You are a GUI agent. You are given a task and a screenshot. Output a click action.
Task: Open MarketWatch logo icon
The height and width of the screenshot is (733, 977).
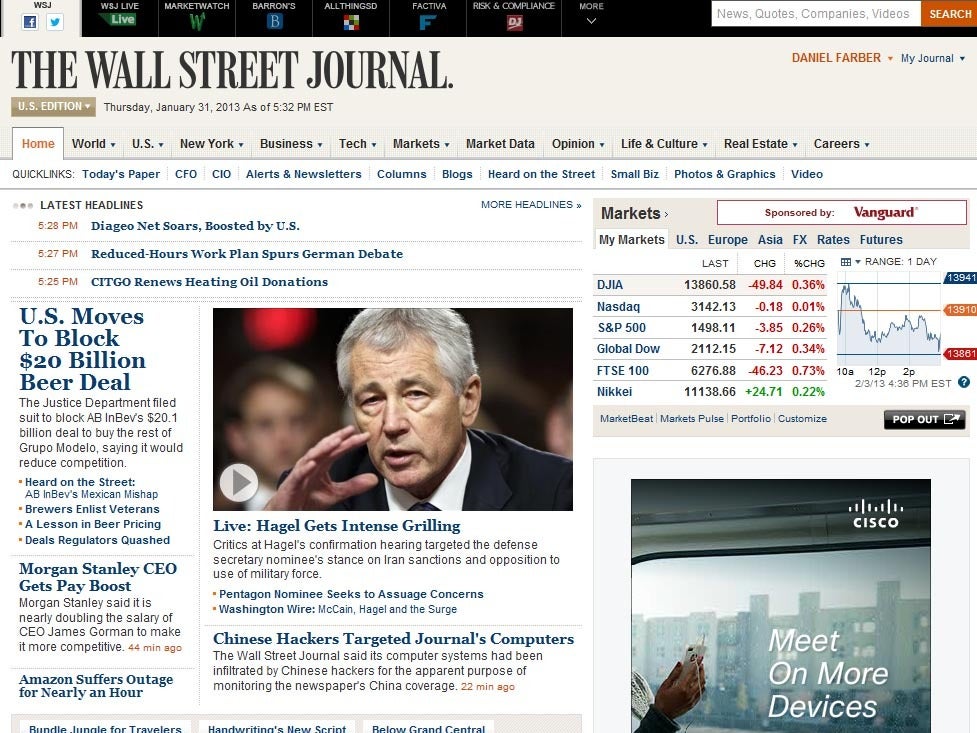197,22
